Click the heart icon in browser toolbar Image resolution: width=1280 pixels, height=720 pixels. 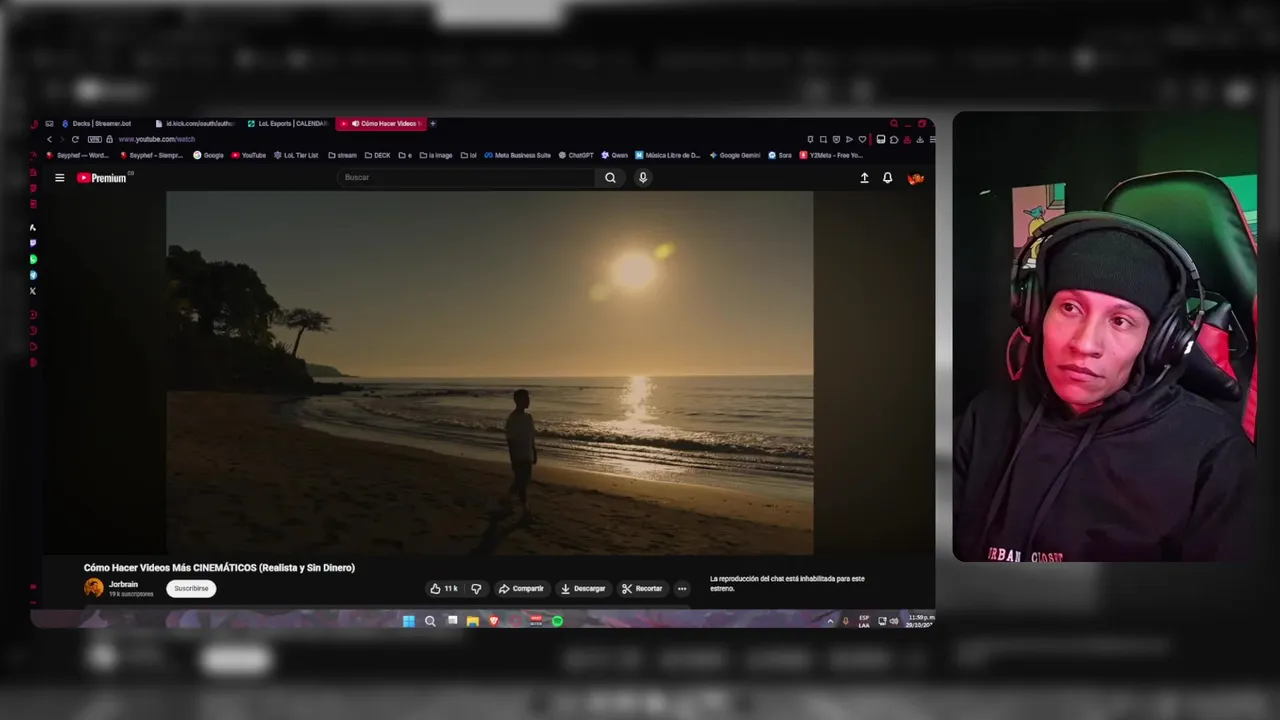862,139
